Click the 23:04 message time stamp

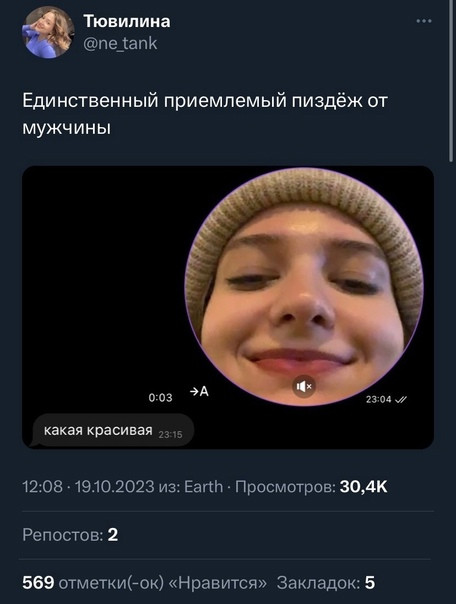378,399
